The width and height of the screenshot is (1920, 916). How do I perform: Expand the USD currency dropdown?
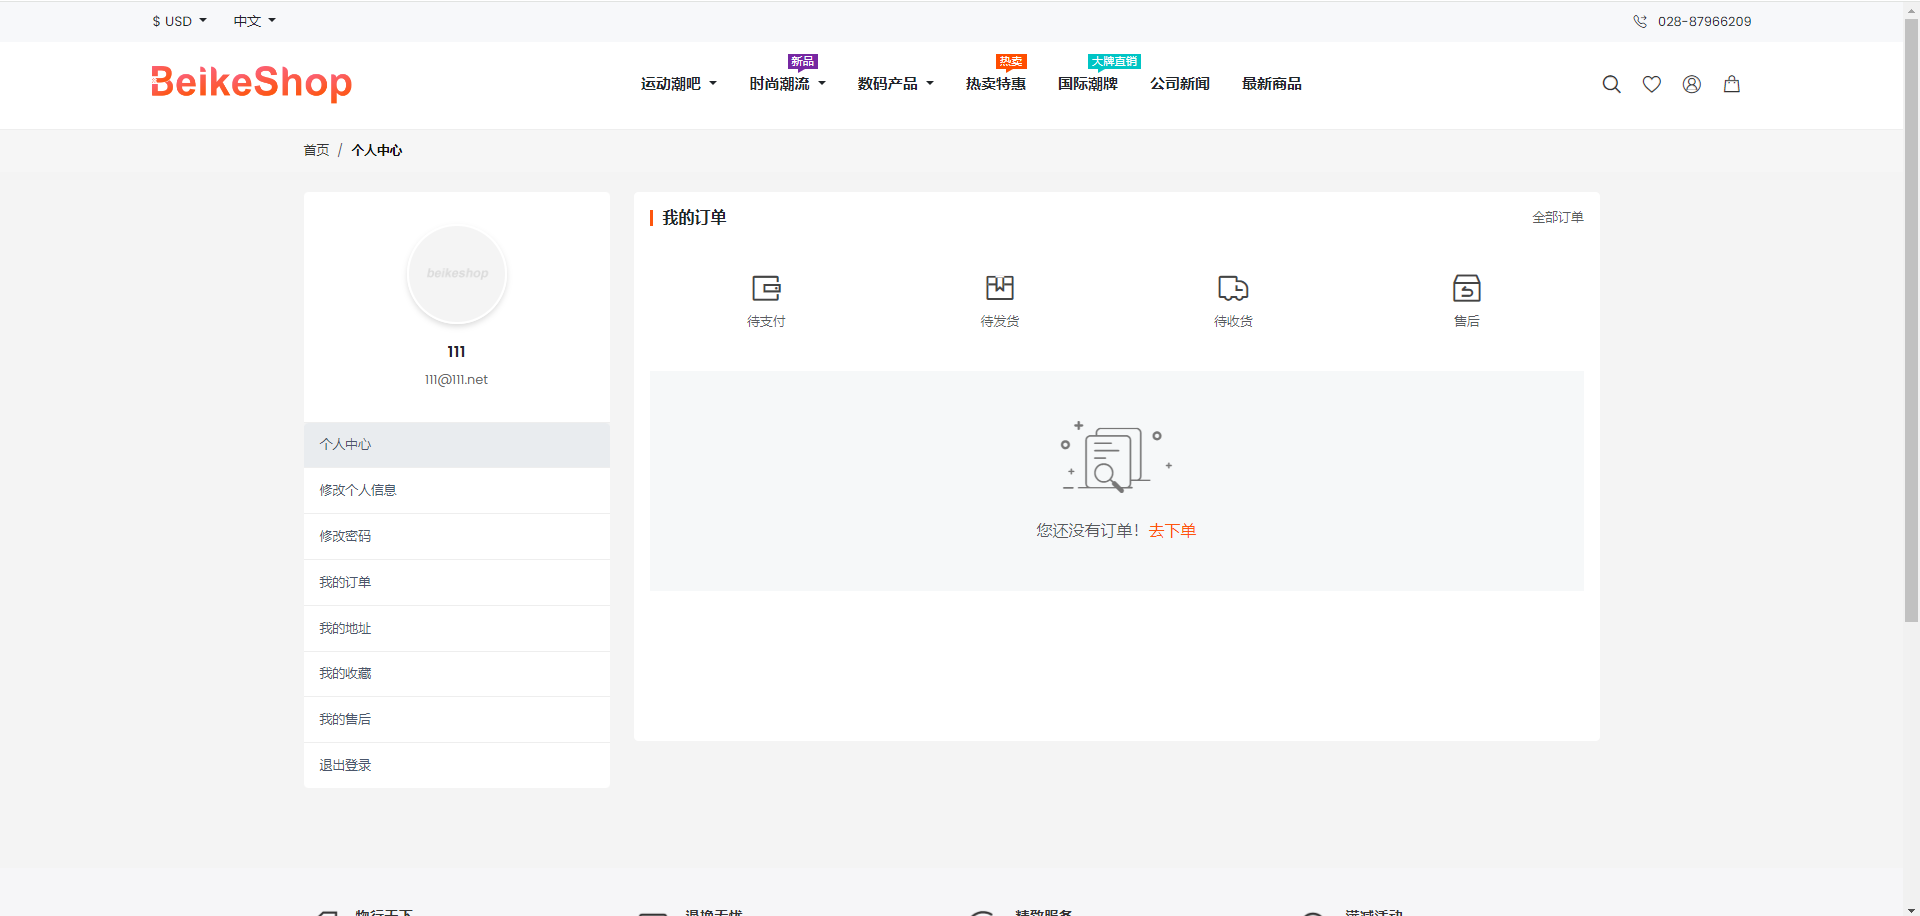pos(179,21)
